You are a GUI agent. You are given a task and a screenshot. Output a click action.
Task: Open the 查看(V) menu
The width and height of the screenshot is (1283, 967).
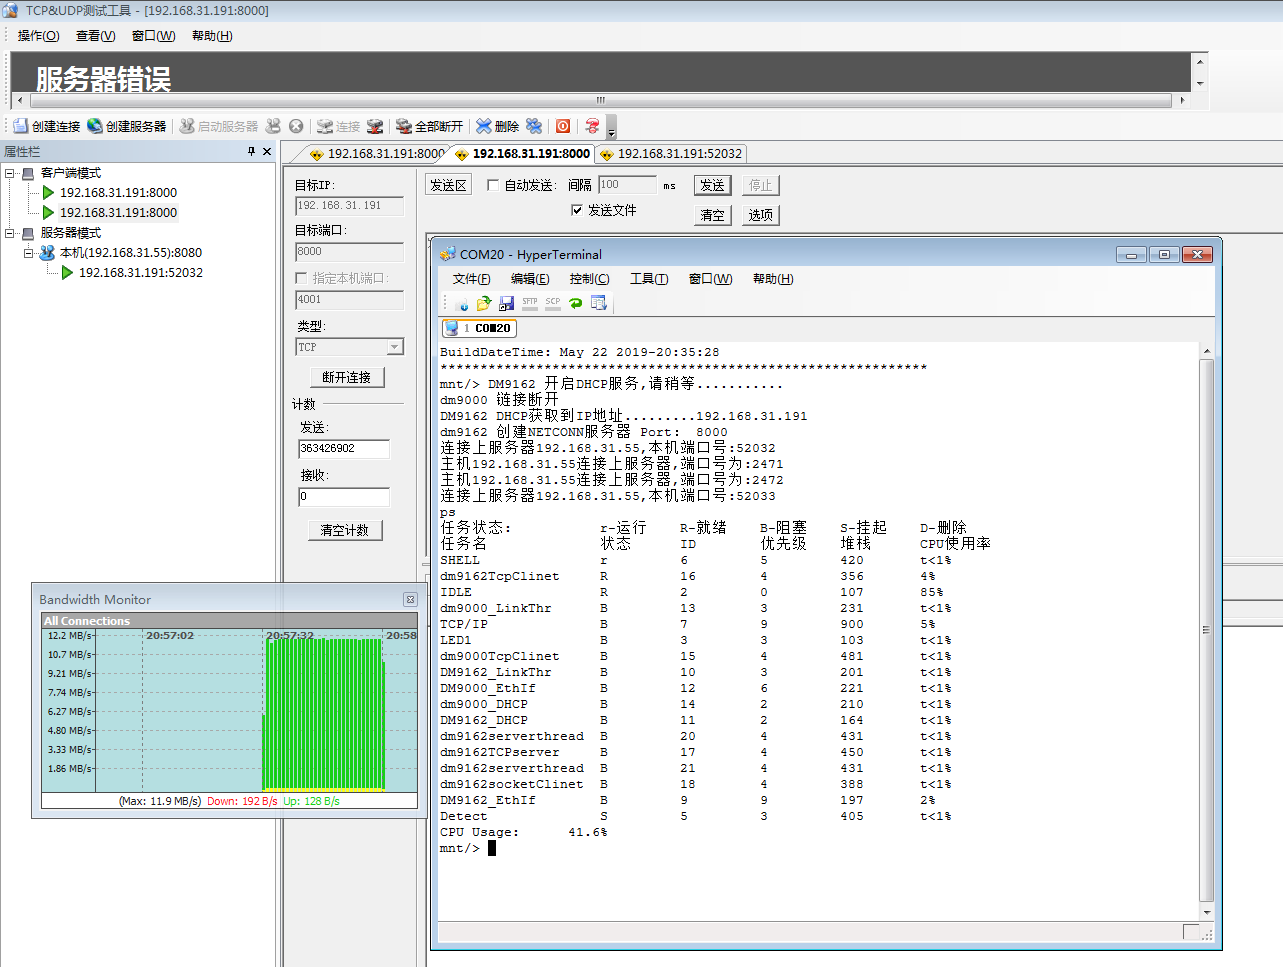click(x=96, y=36)
